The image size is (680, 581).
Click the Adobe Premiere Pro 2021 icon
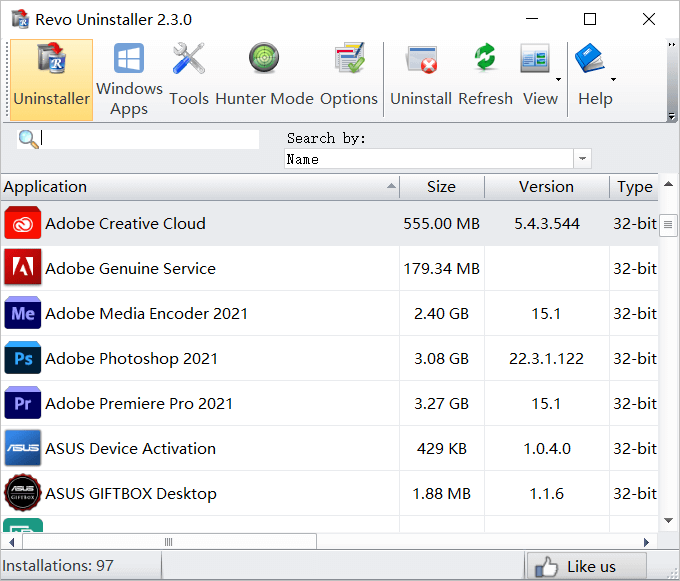[x=22, y=403]
